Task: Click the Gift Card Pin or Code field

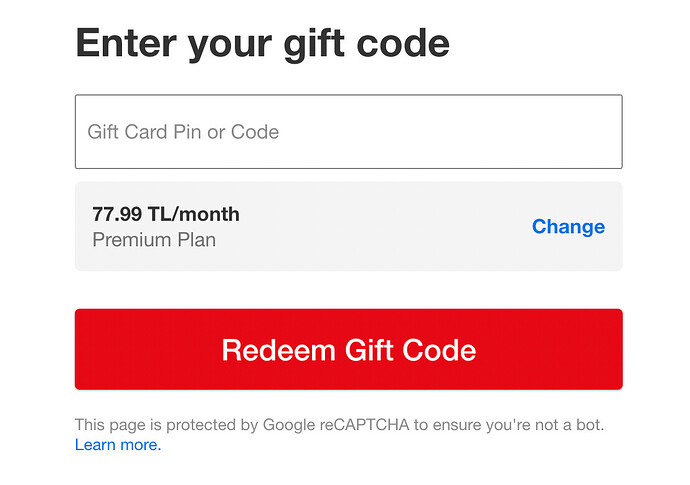Action: [x=349, y=132]
